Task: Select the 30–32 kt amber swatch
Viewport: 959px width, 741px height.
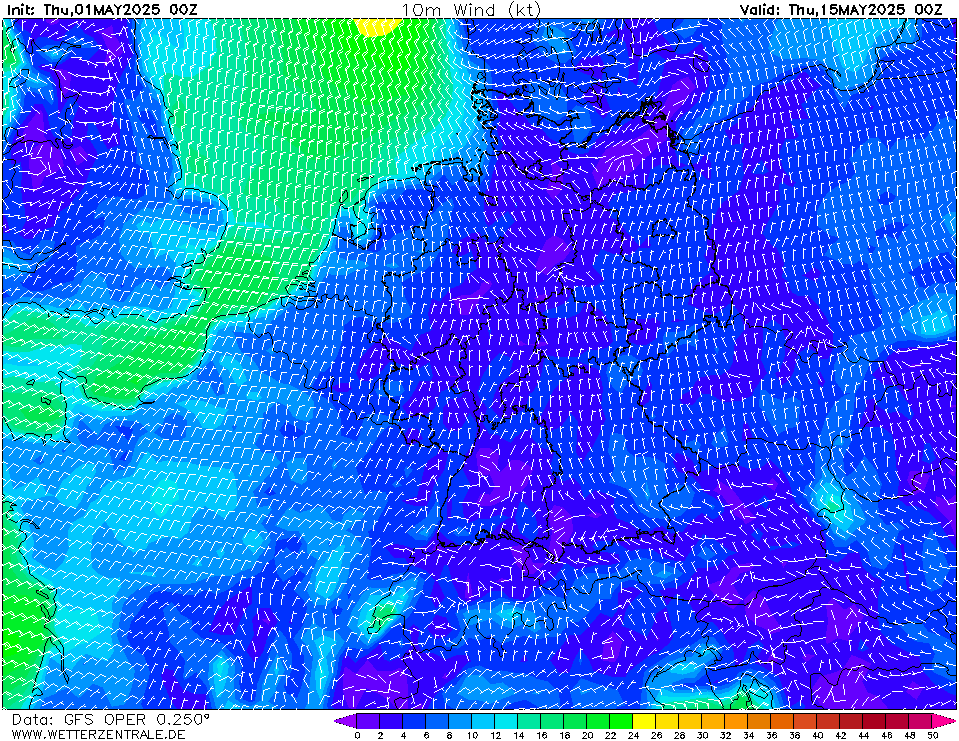Action: tap(713, 721)
